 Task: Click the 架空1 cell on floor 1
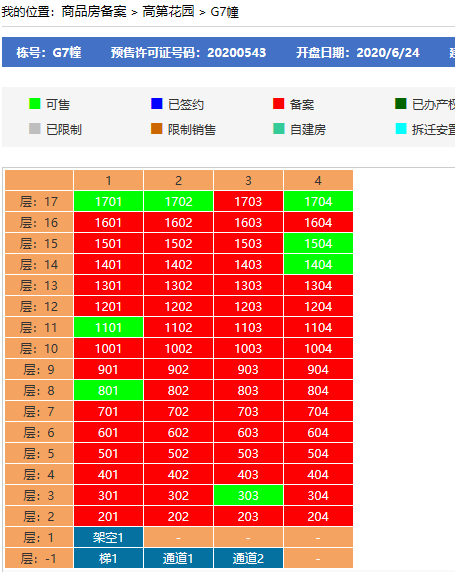point(108,537)
